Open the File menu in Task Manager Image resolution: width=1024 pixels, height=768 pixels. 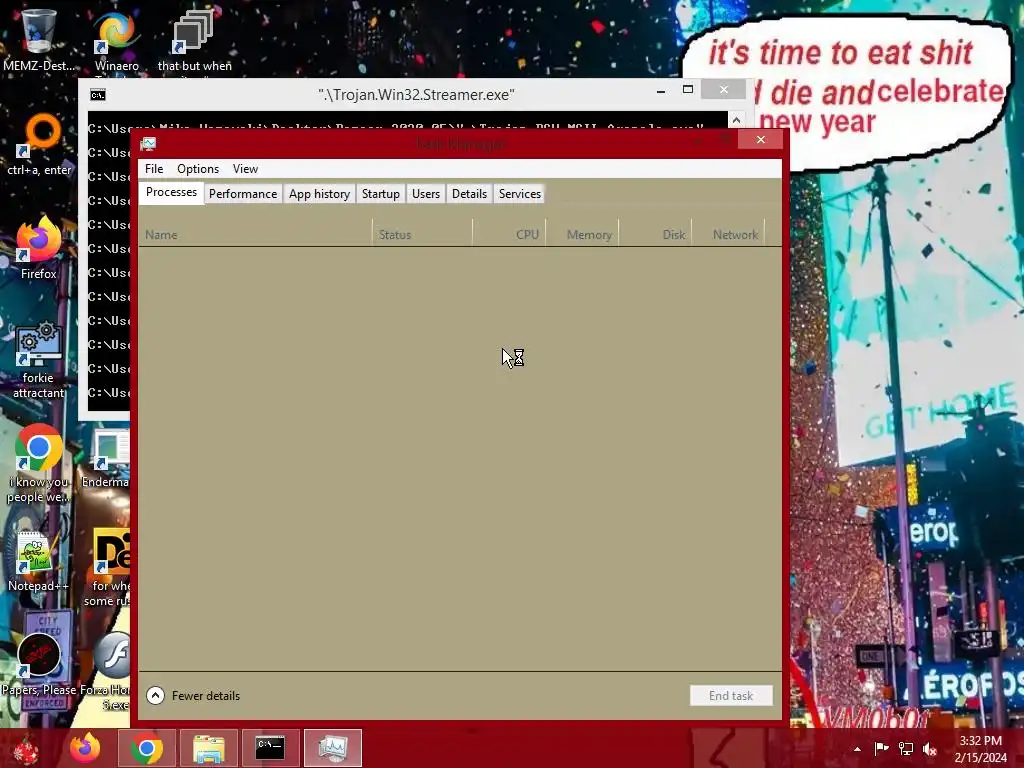coord(154,168)
